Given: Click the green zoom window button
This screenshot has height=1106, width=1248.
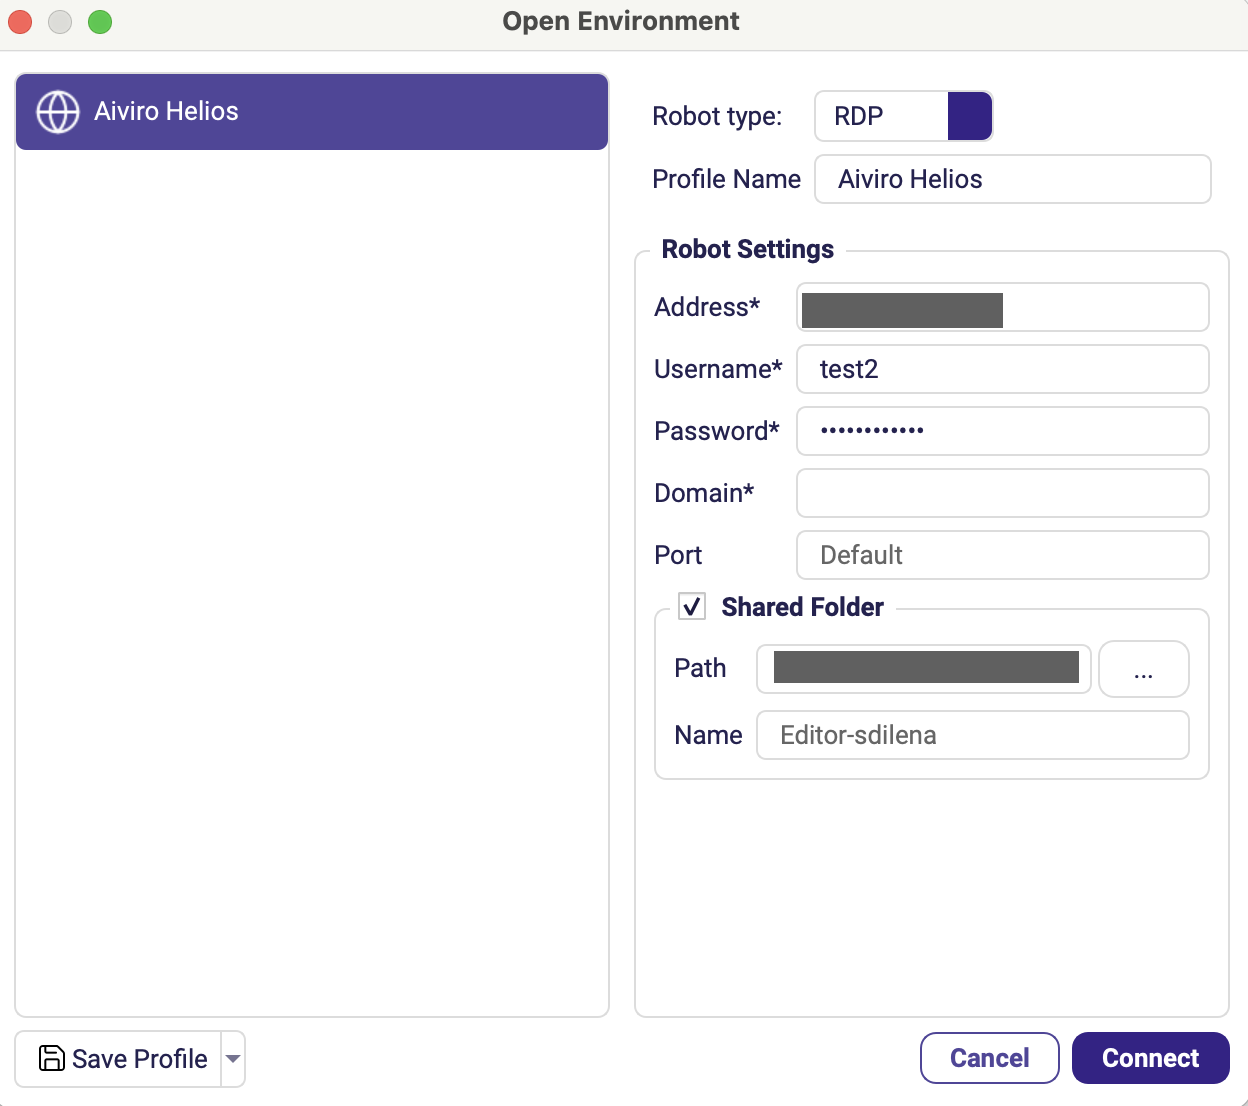Looking at the screenshot, I should [100, 21].
